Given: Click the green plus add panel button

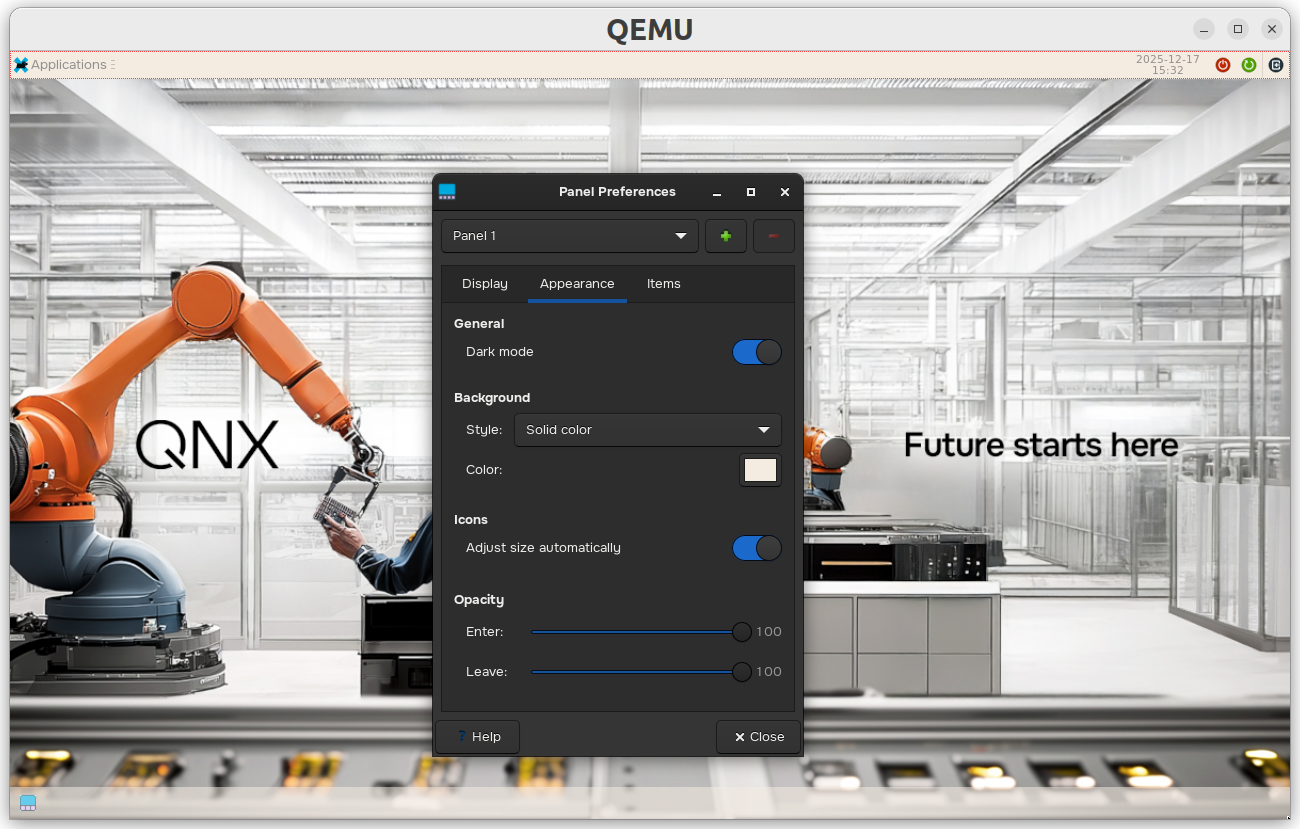Looking at the screenshot, I should coord(725,236).
